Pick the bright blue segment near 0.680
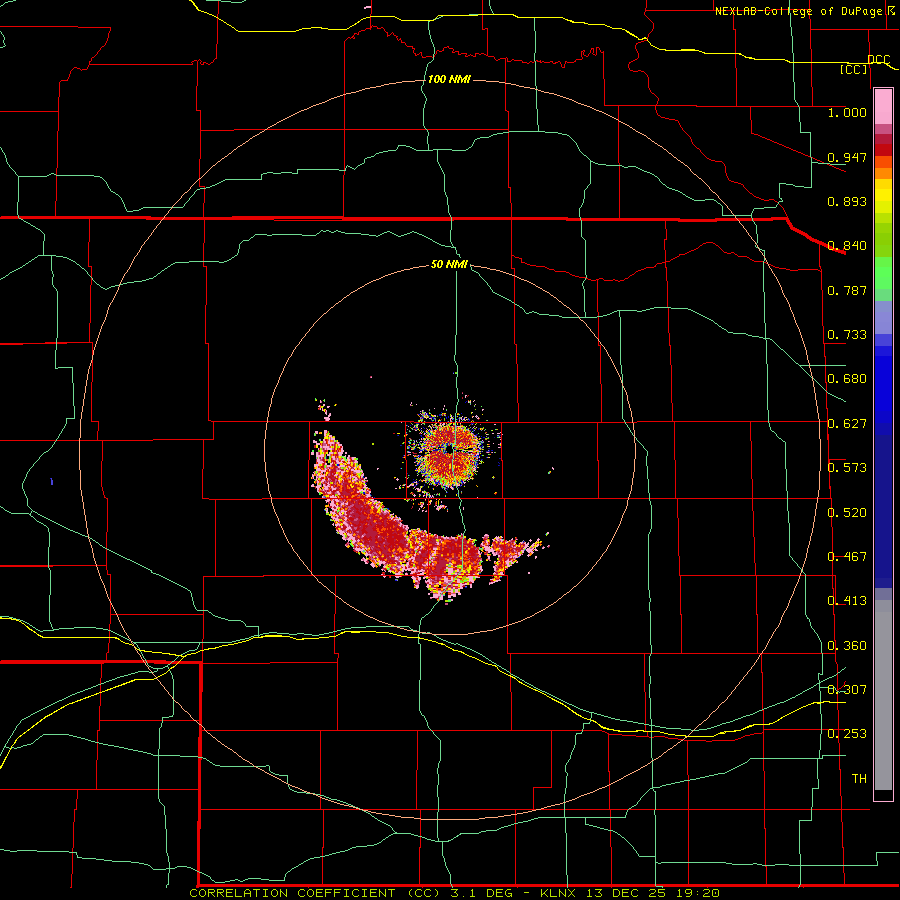Viewport: 900px width, 900px height. tap(883, 385)
